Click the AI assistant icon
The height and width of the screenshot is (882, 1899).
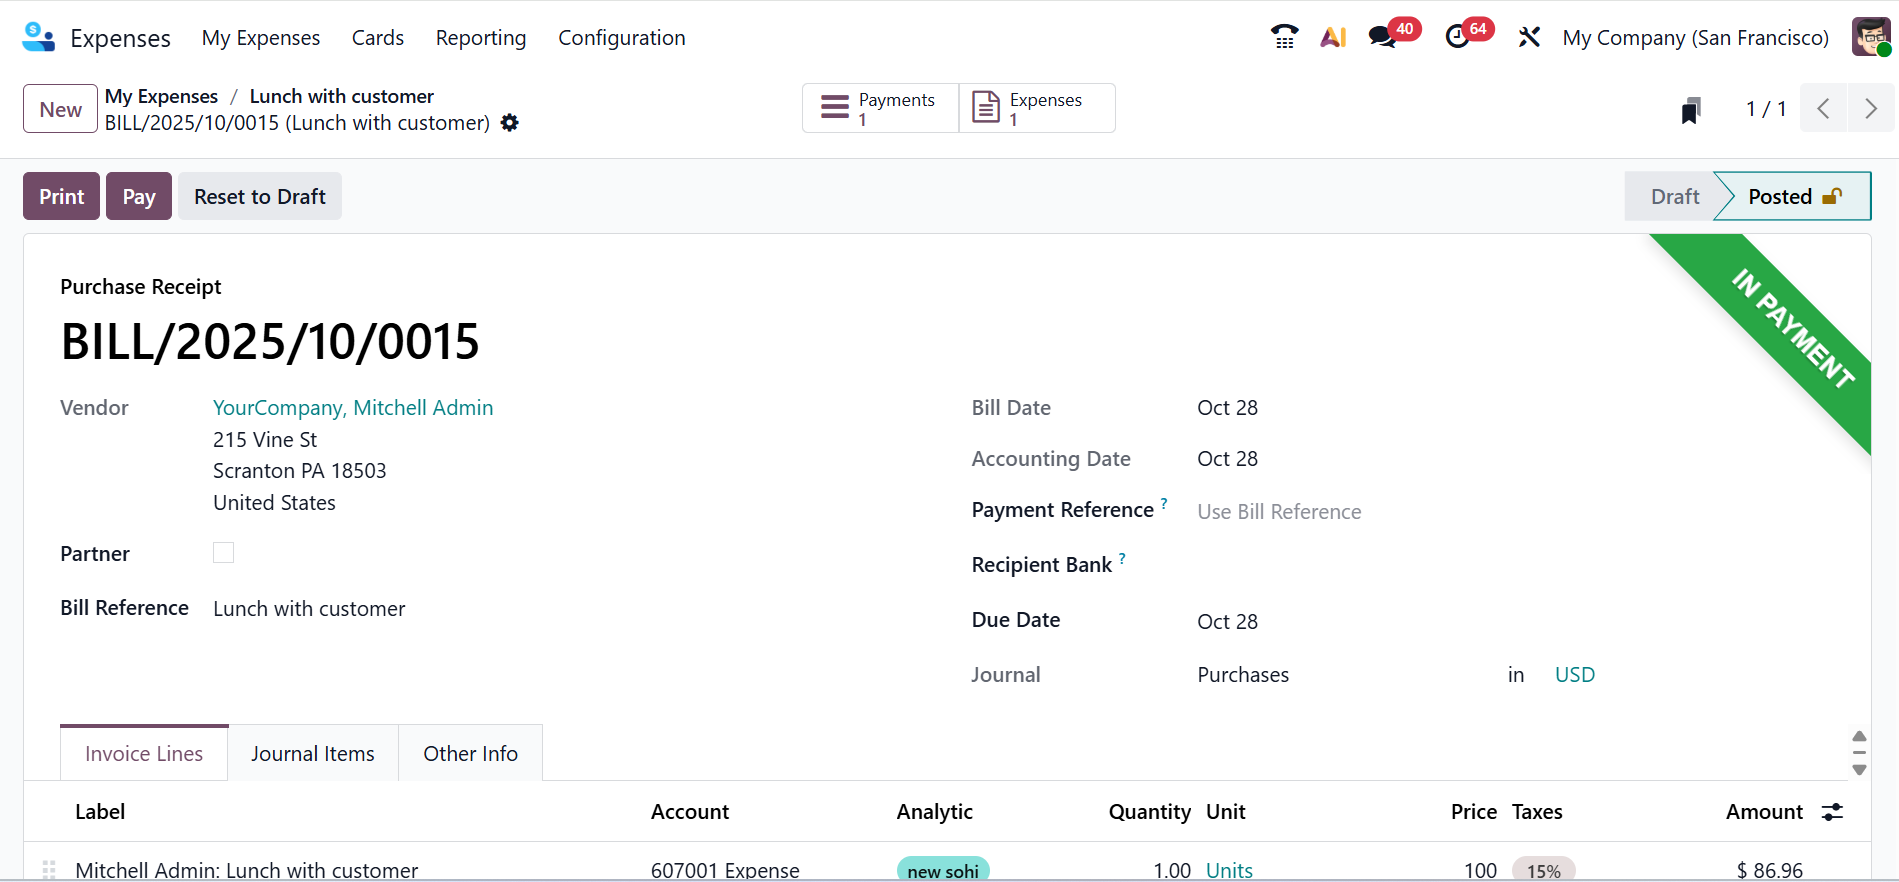[1333, 37]
